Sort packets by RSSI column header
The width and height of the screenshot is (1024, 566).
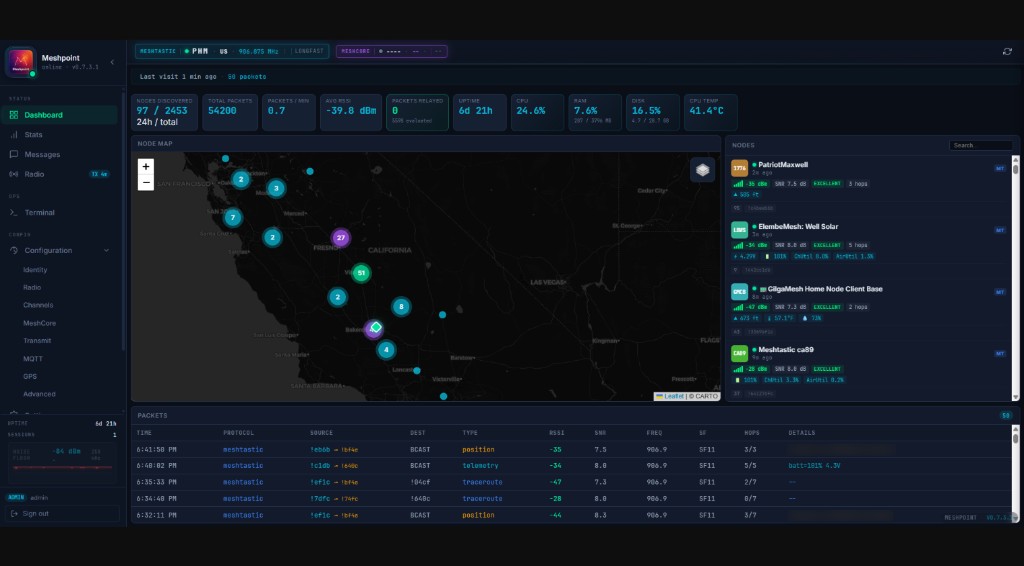556,433
